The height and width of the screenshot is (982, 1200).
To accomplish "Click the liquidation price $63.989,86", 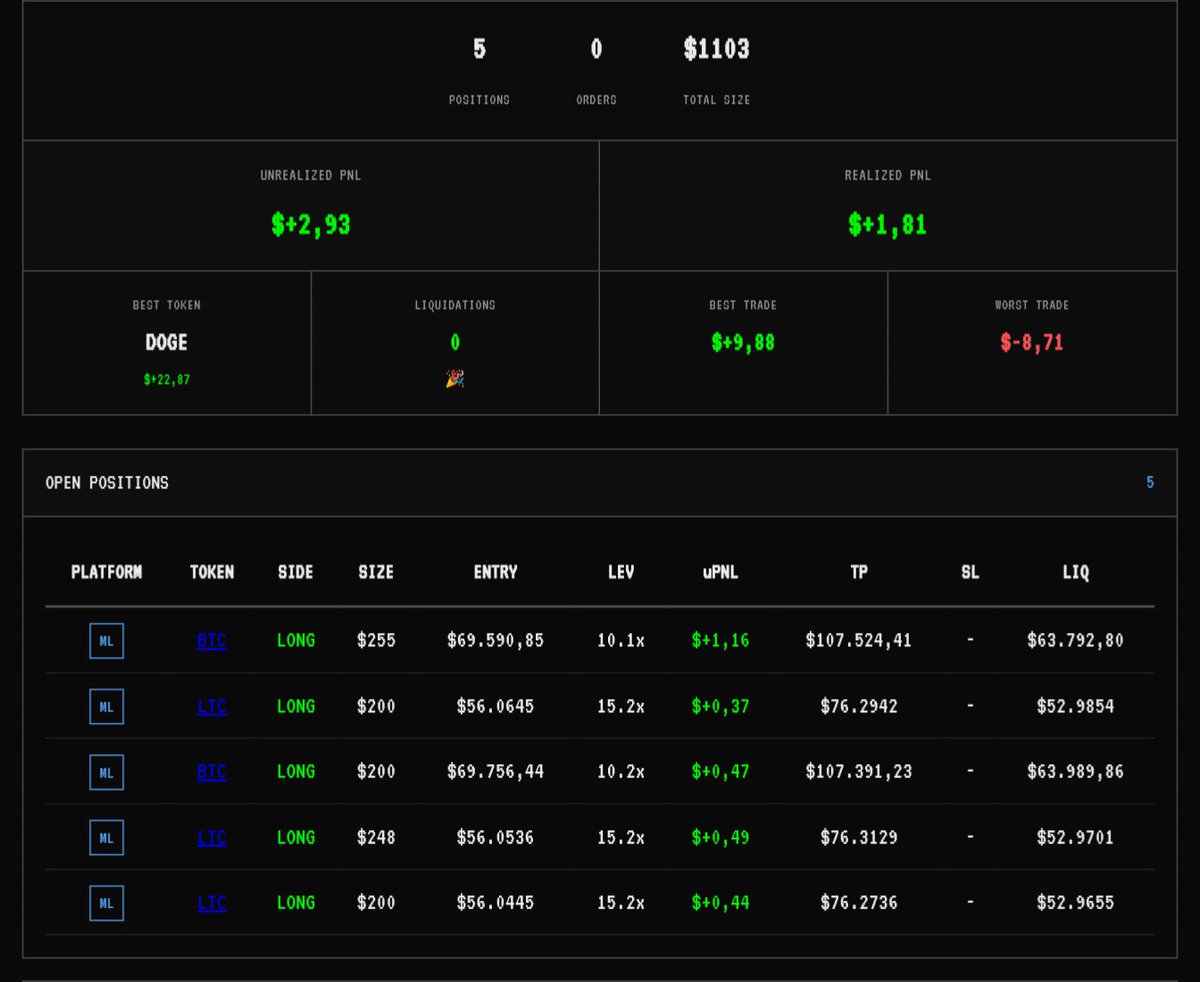I will click(1076, 772).
